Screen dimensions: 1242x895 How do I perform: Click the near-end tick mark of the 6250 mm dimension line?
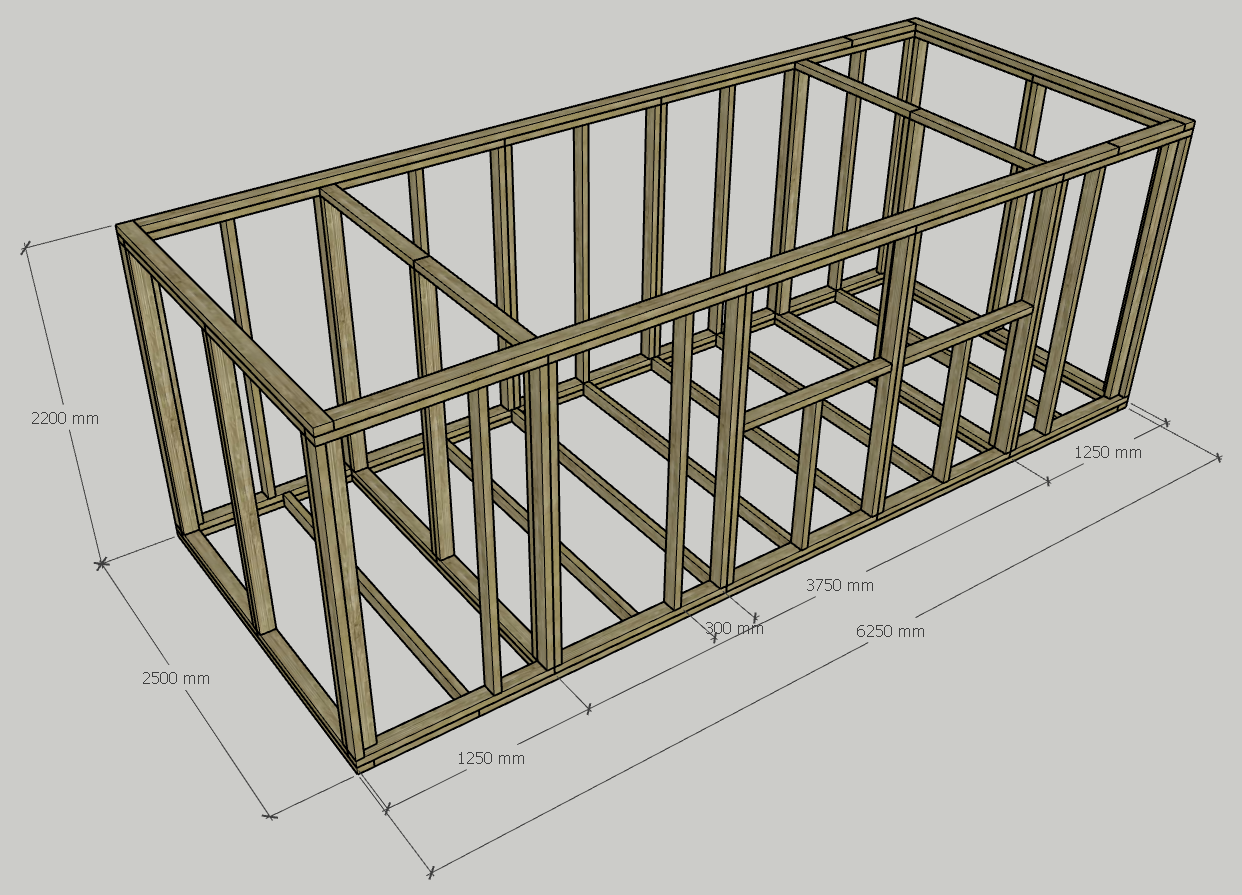pos(430,872)
